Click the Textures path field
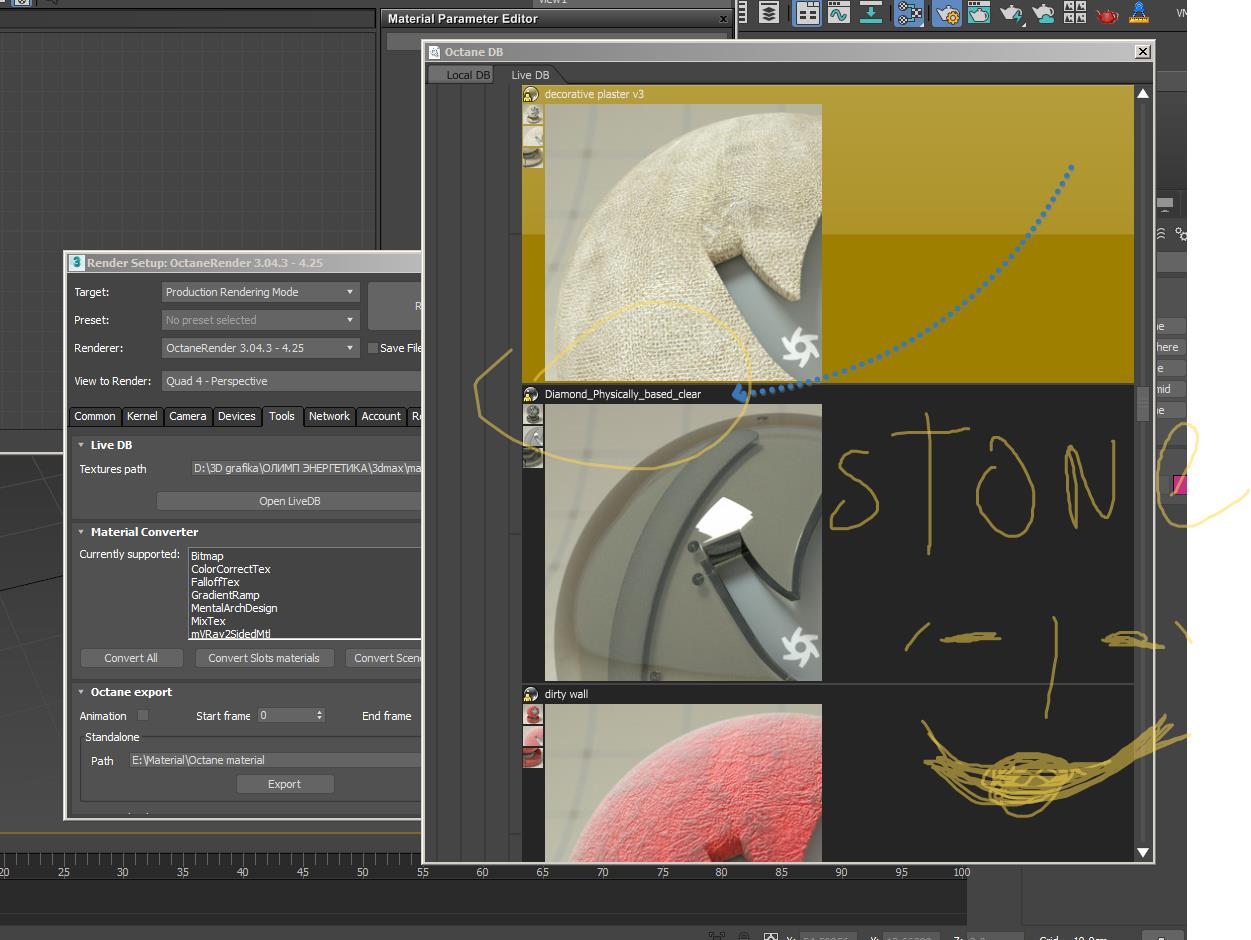This screenshot has height=940, width=1251. pos(306,469)
